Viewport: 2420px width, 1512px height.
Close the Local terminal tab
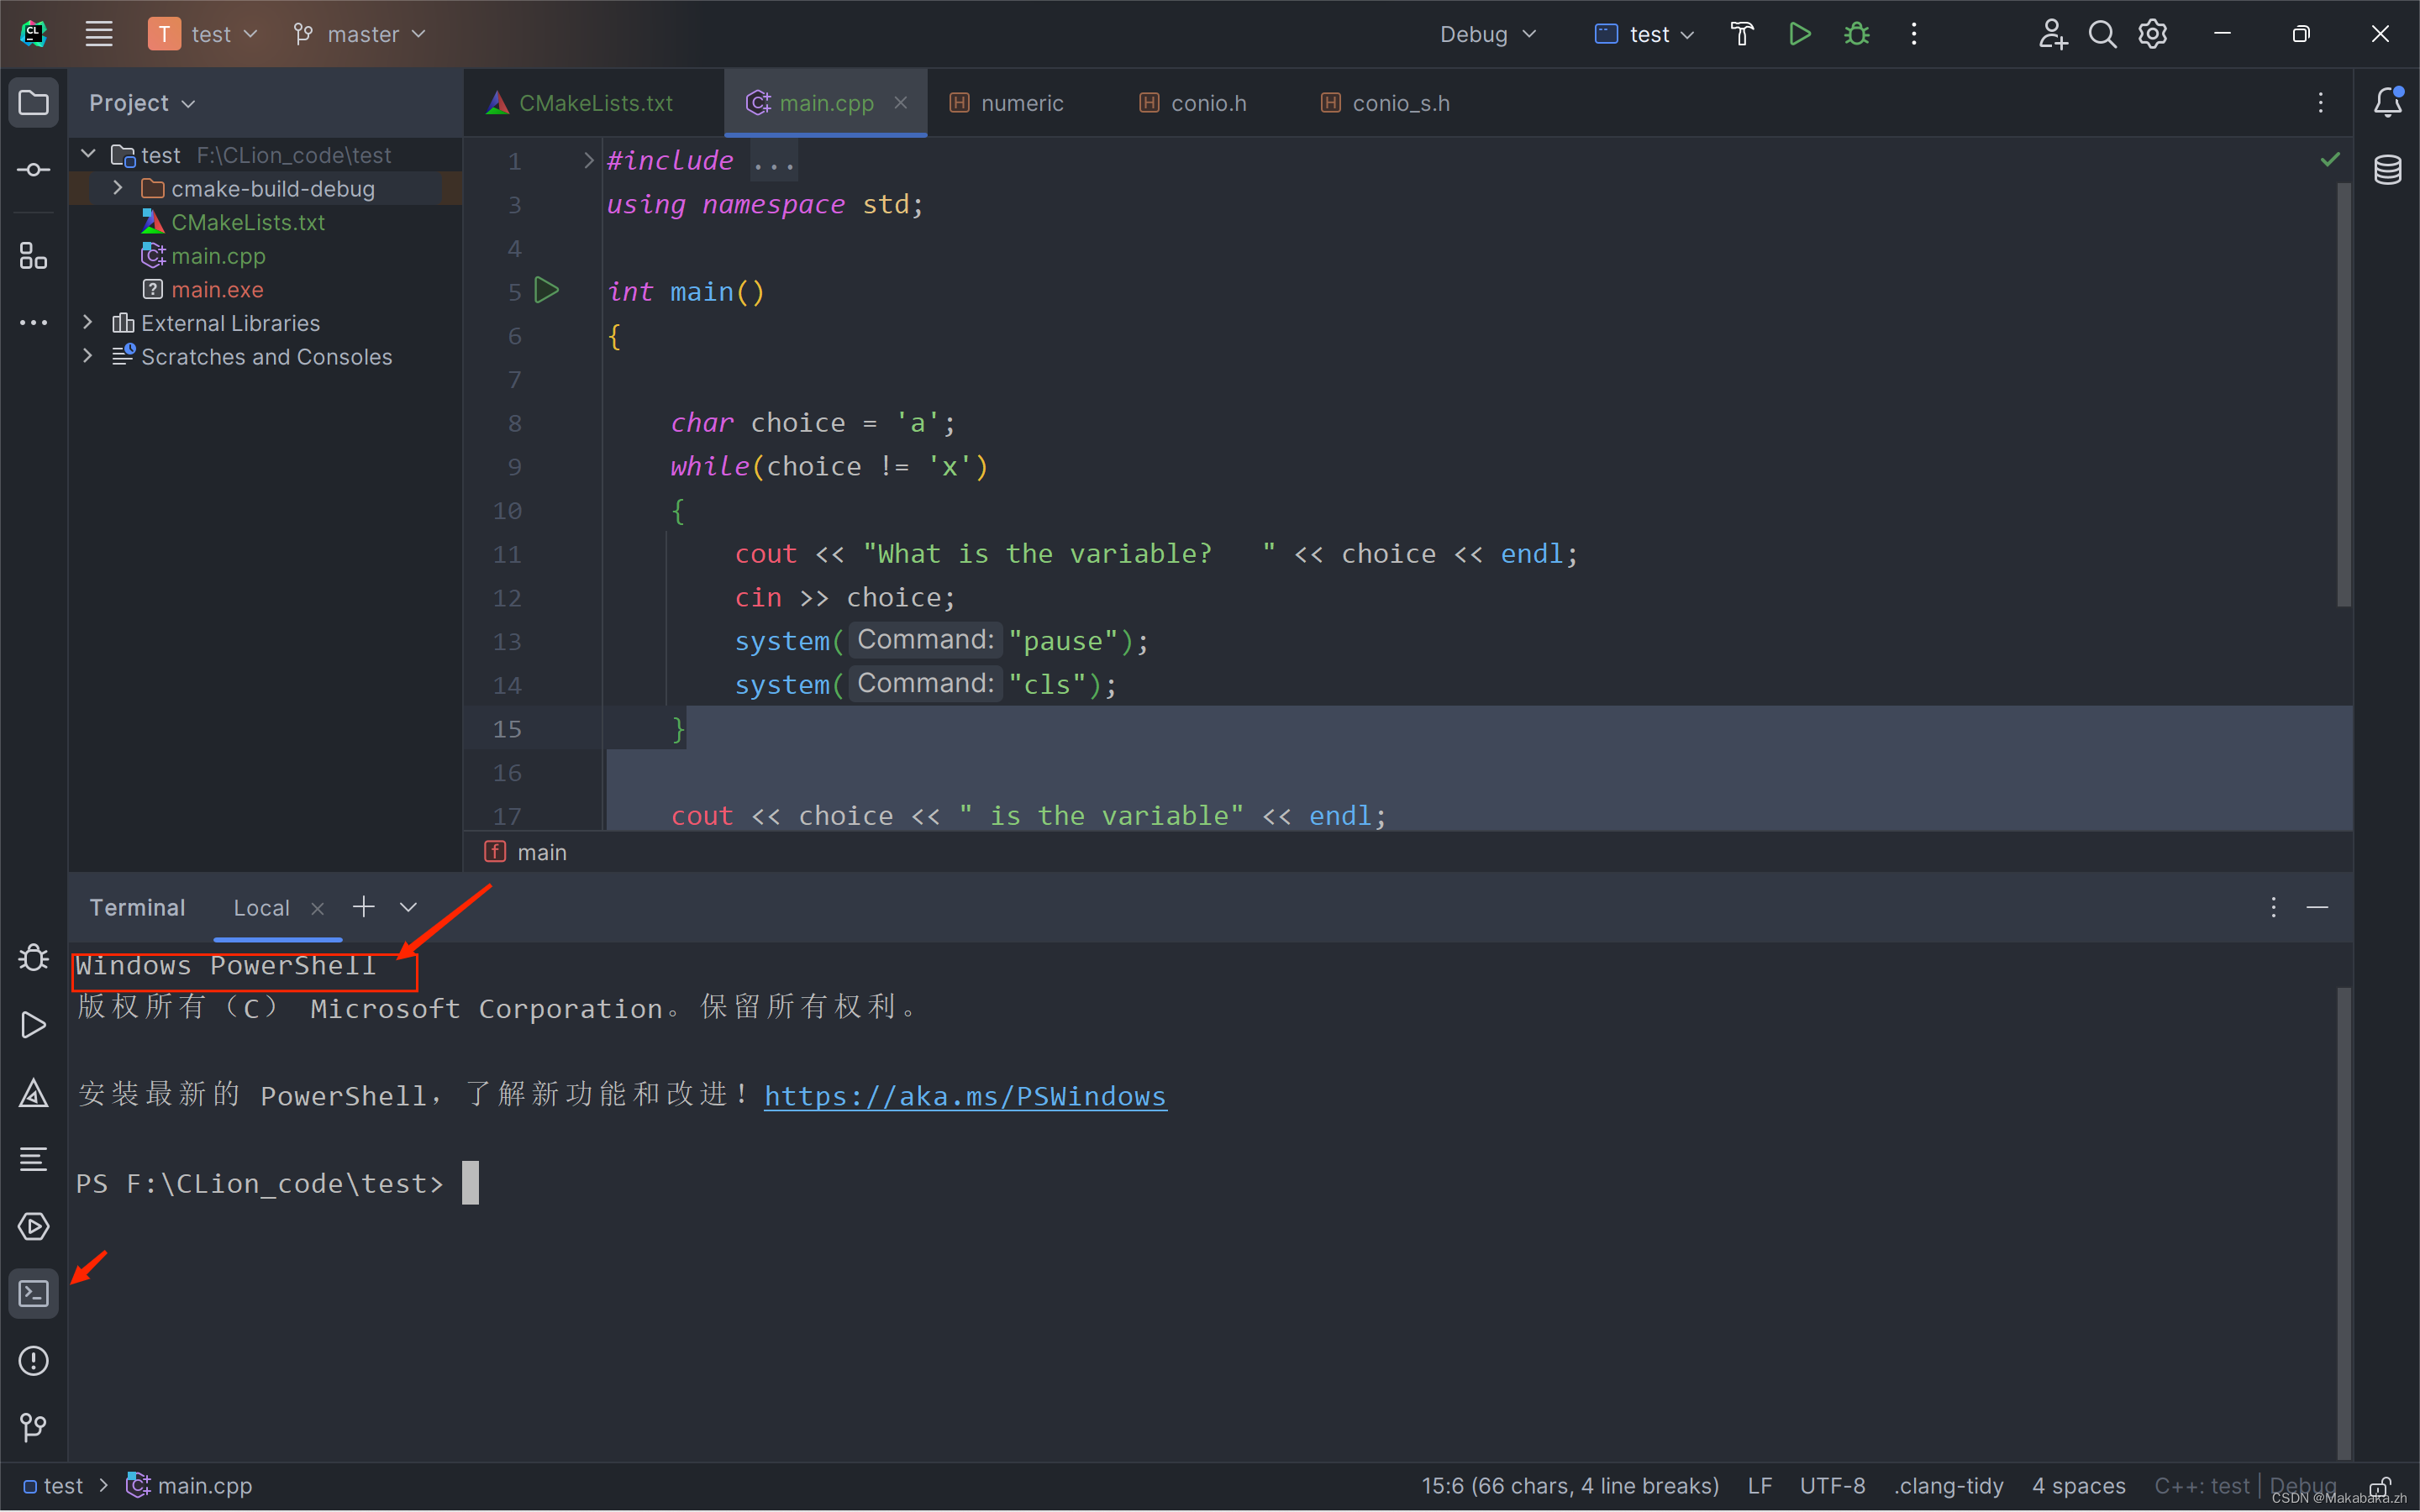click(x=317, y=908)
